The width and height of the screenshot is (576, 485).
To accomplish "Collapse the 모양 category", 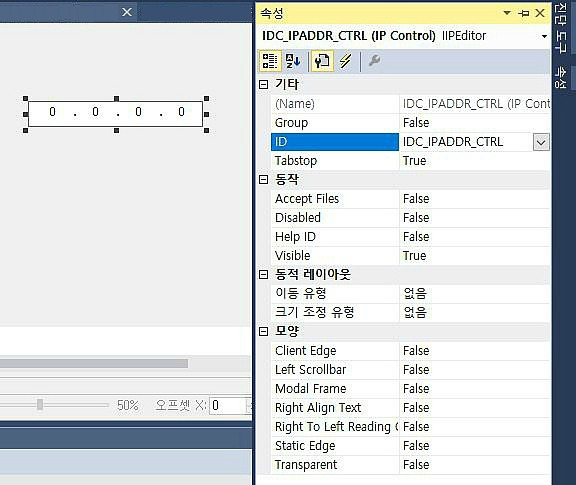I will [263, 331].
